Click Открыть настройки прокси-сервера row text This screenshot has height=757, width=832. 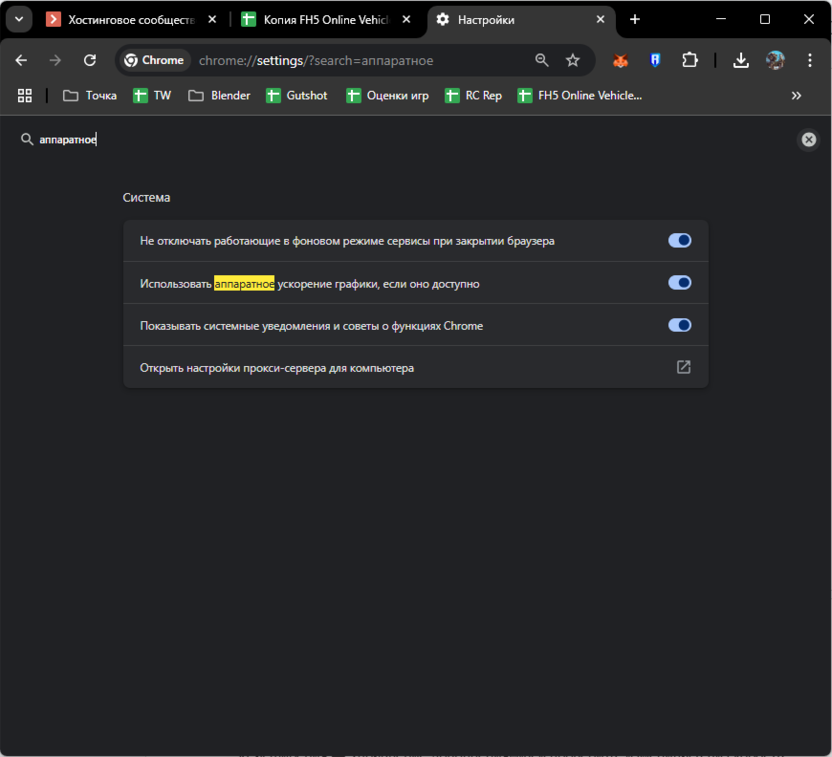click(x=277, y=368)
